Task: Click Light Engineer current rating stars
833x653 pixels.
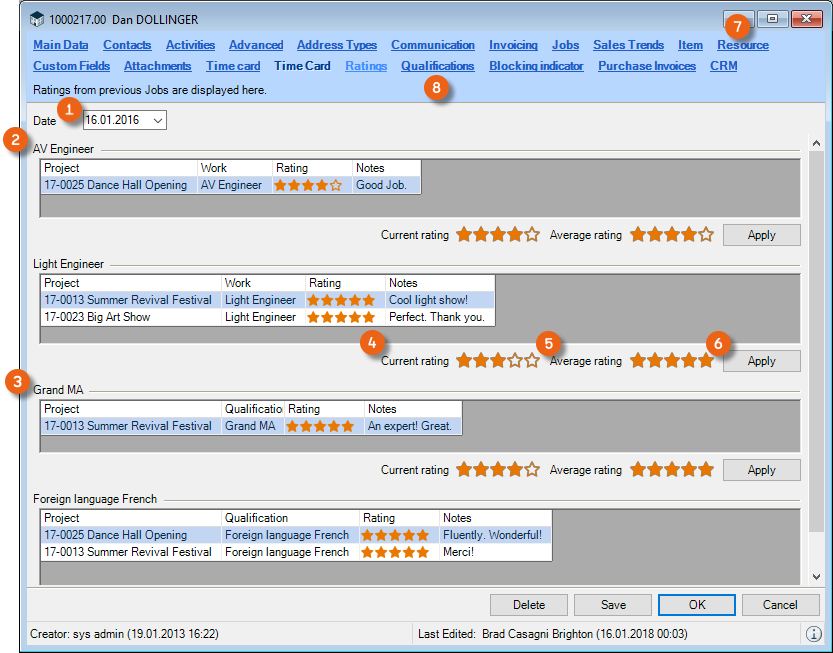Action: coord(497,361)
